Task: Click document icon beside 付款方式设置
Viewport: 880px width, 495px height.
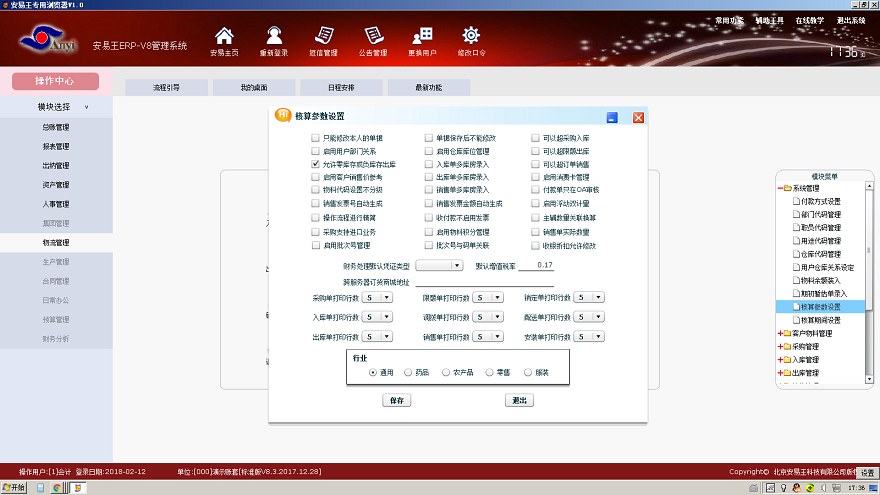Action: [x=796, y=201]
